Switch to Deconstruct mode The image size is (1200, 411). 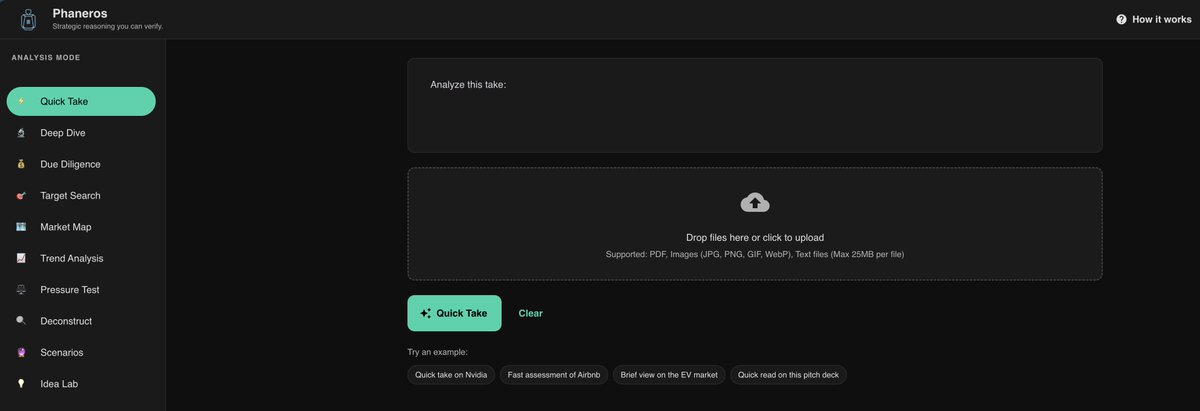(81, 321)
